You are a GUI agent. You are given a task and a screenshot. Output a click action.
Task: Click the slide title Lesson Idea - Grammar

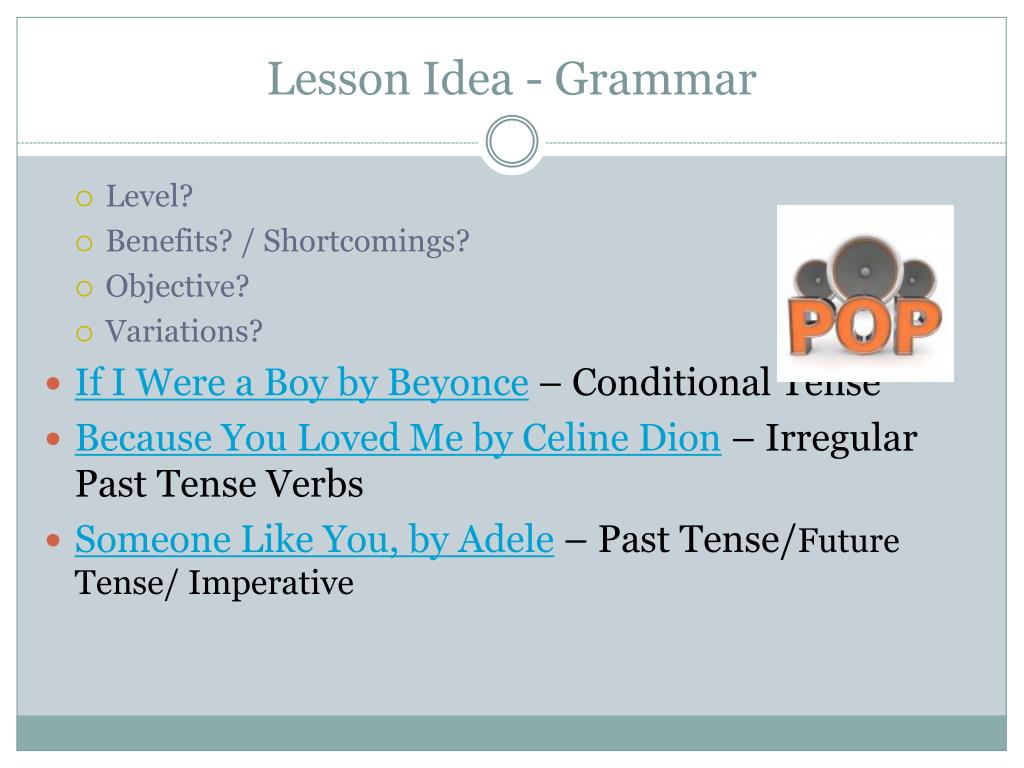click(x=512, y=79)
